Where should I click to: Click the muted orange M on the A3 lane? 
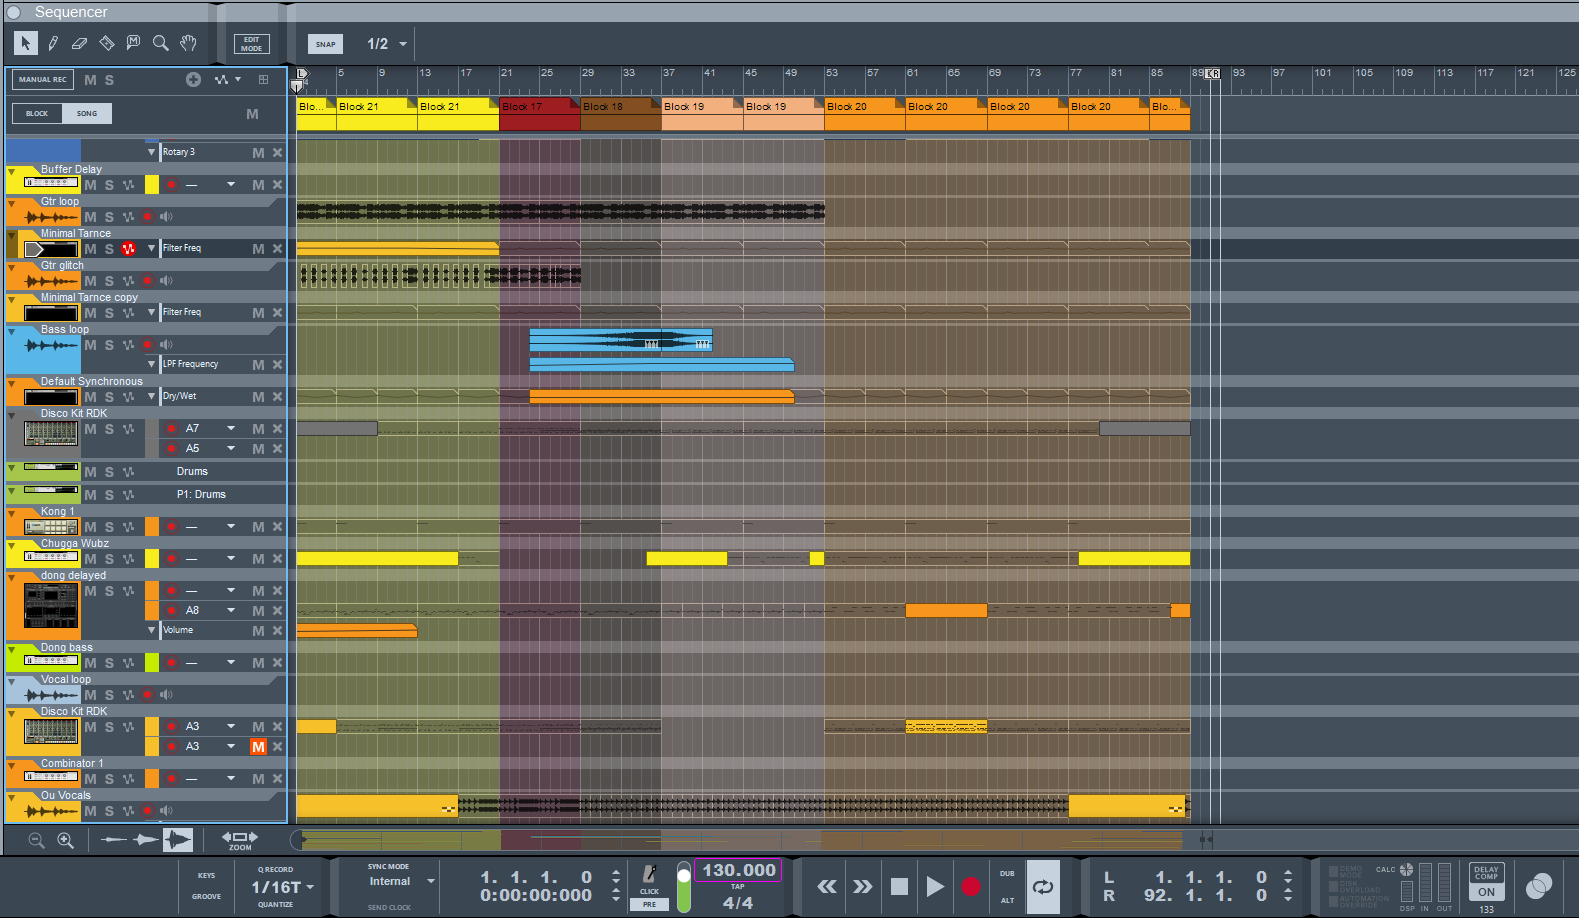tap(258, 747)
